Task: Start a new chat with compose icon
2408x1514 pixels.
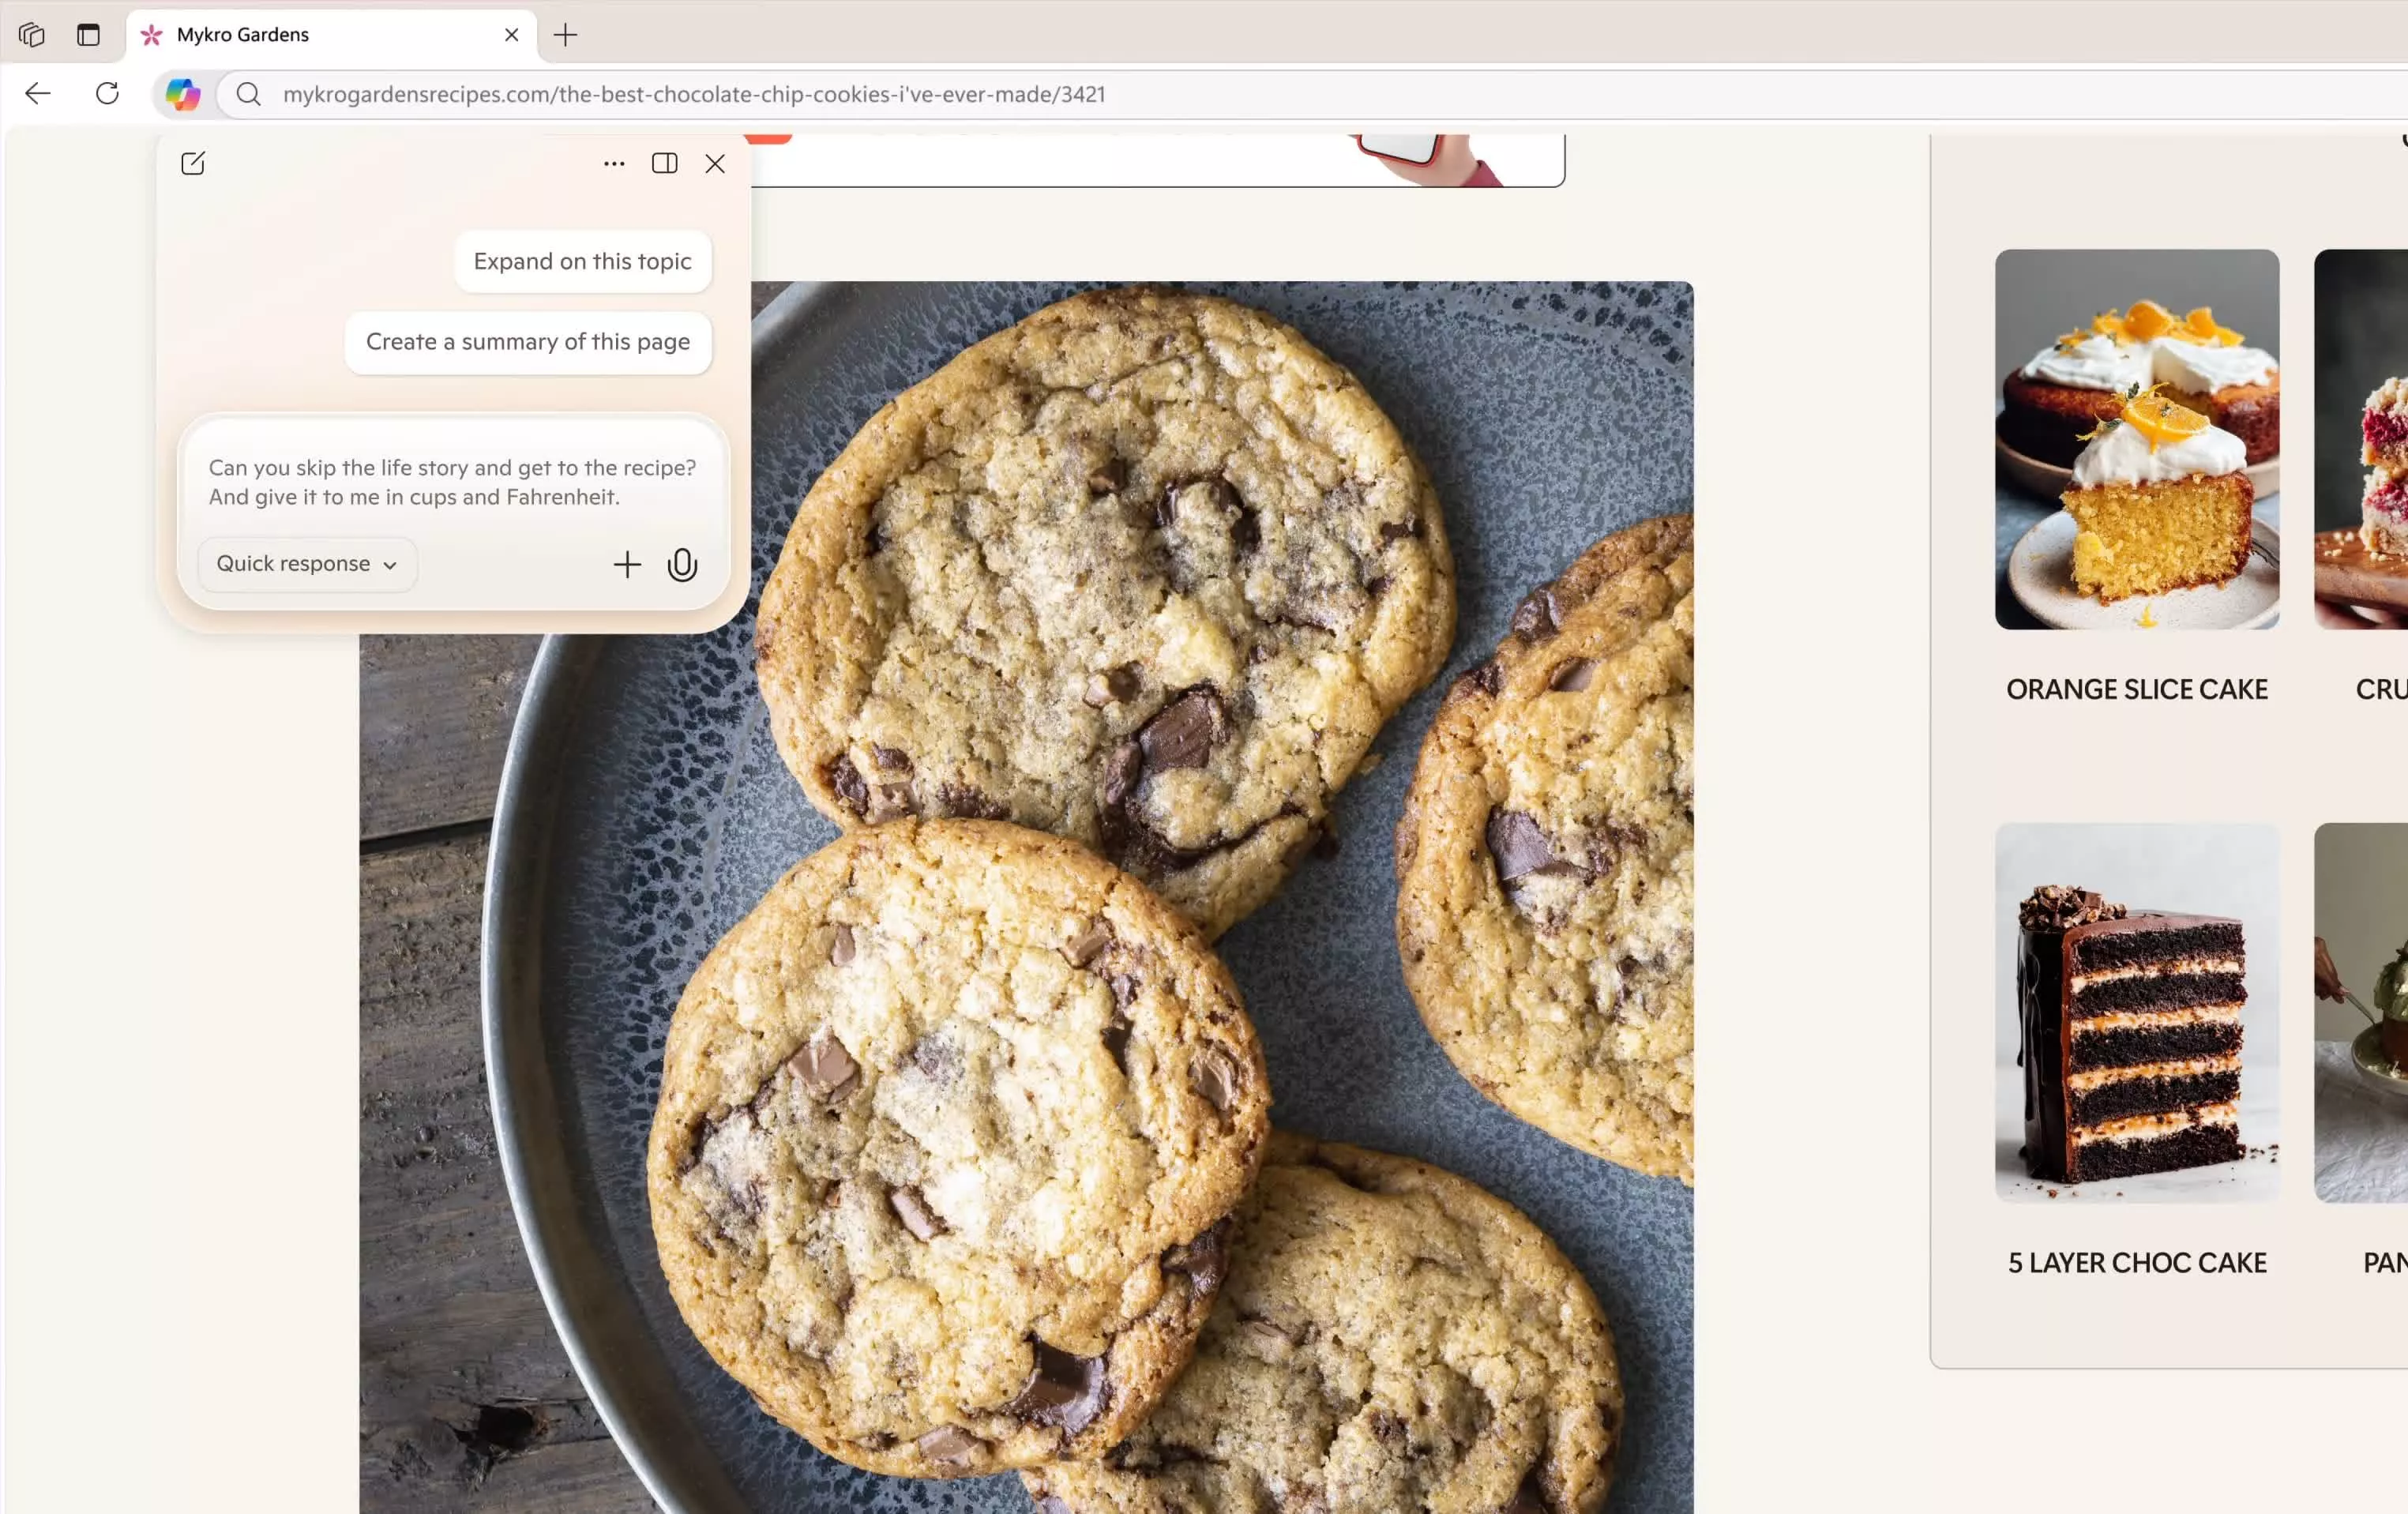Action: [193, 163]
